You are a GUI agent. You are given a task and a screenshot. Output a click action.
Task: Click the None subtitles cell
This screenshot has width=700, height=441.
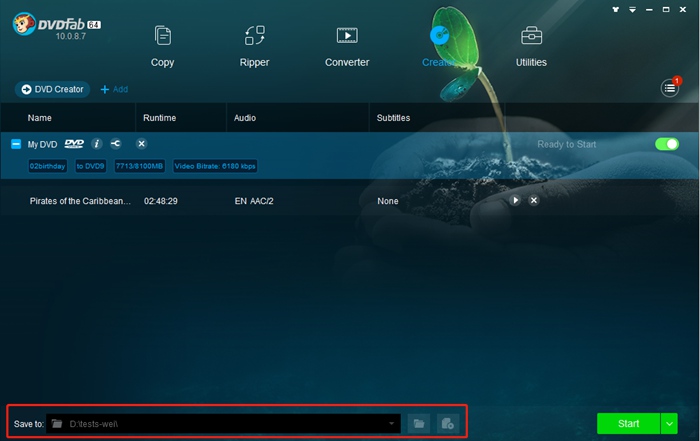pos(388,201)
